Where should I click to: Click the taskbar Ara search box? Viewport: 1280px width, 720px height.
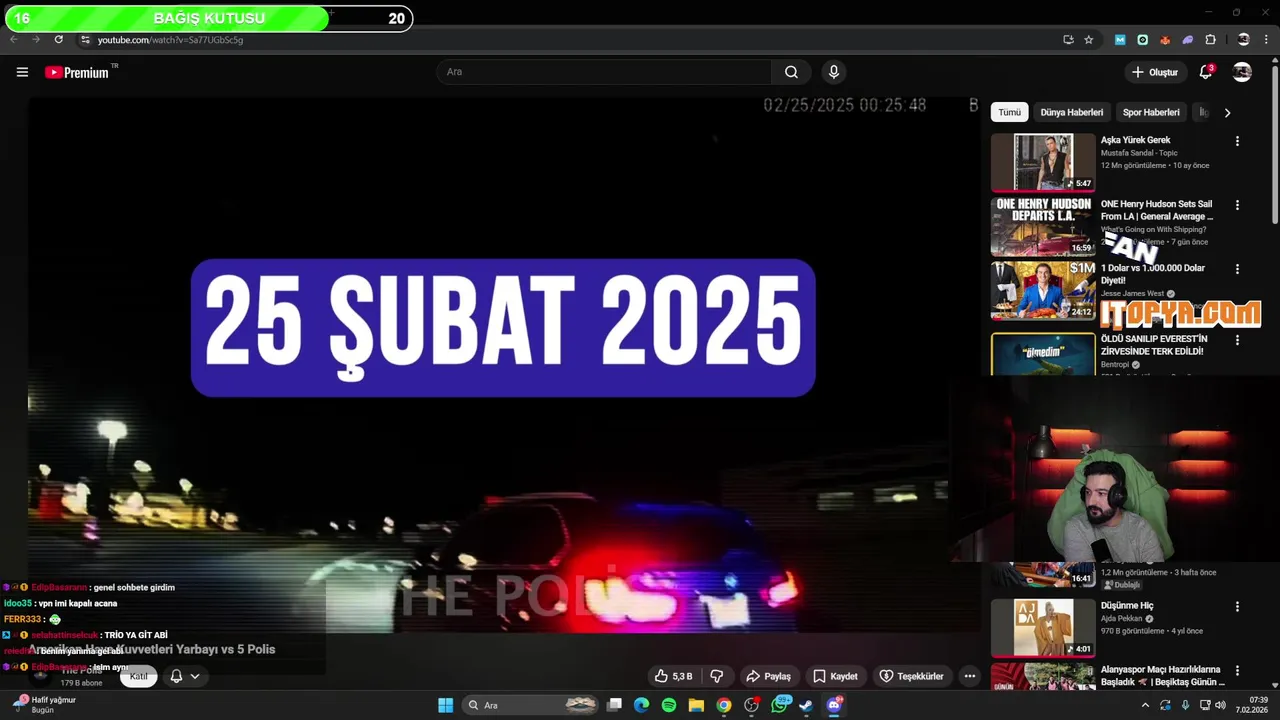(x=530, y=705)
